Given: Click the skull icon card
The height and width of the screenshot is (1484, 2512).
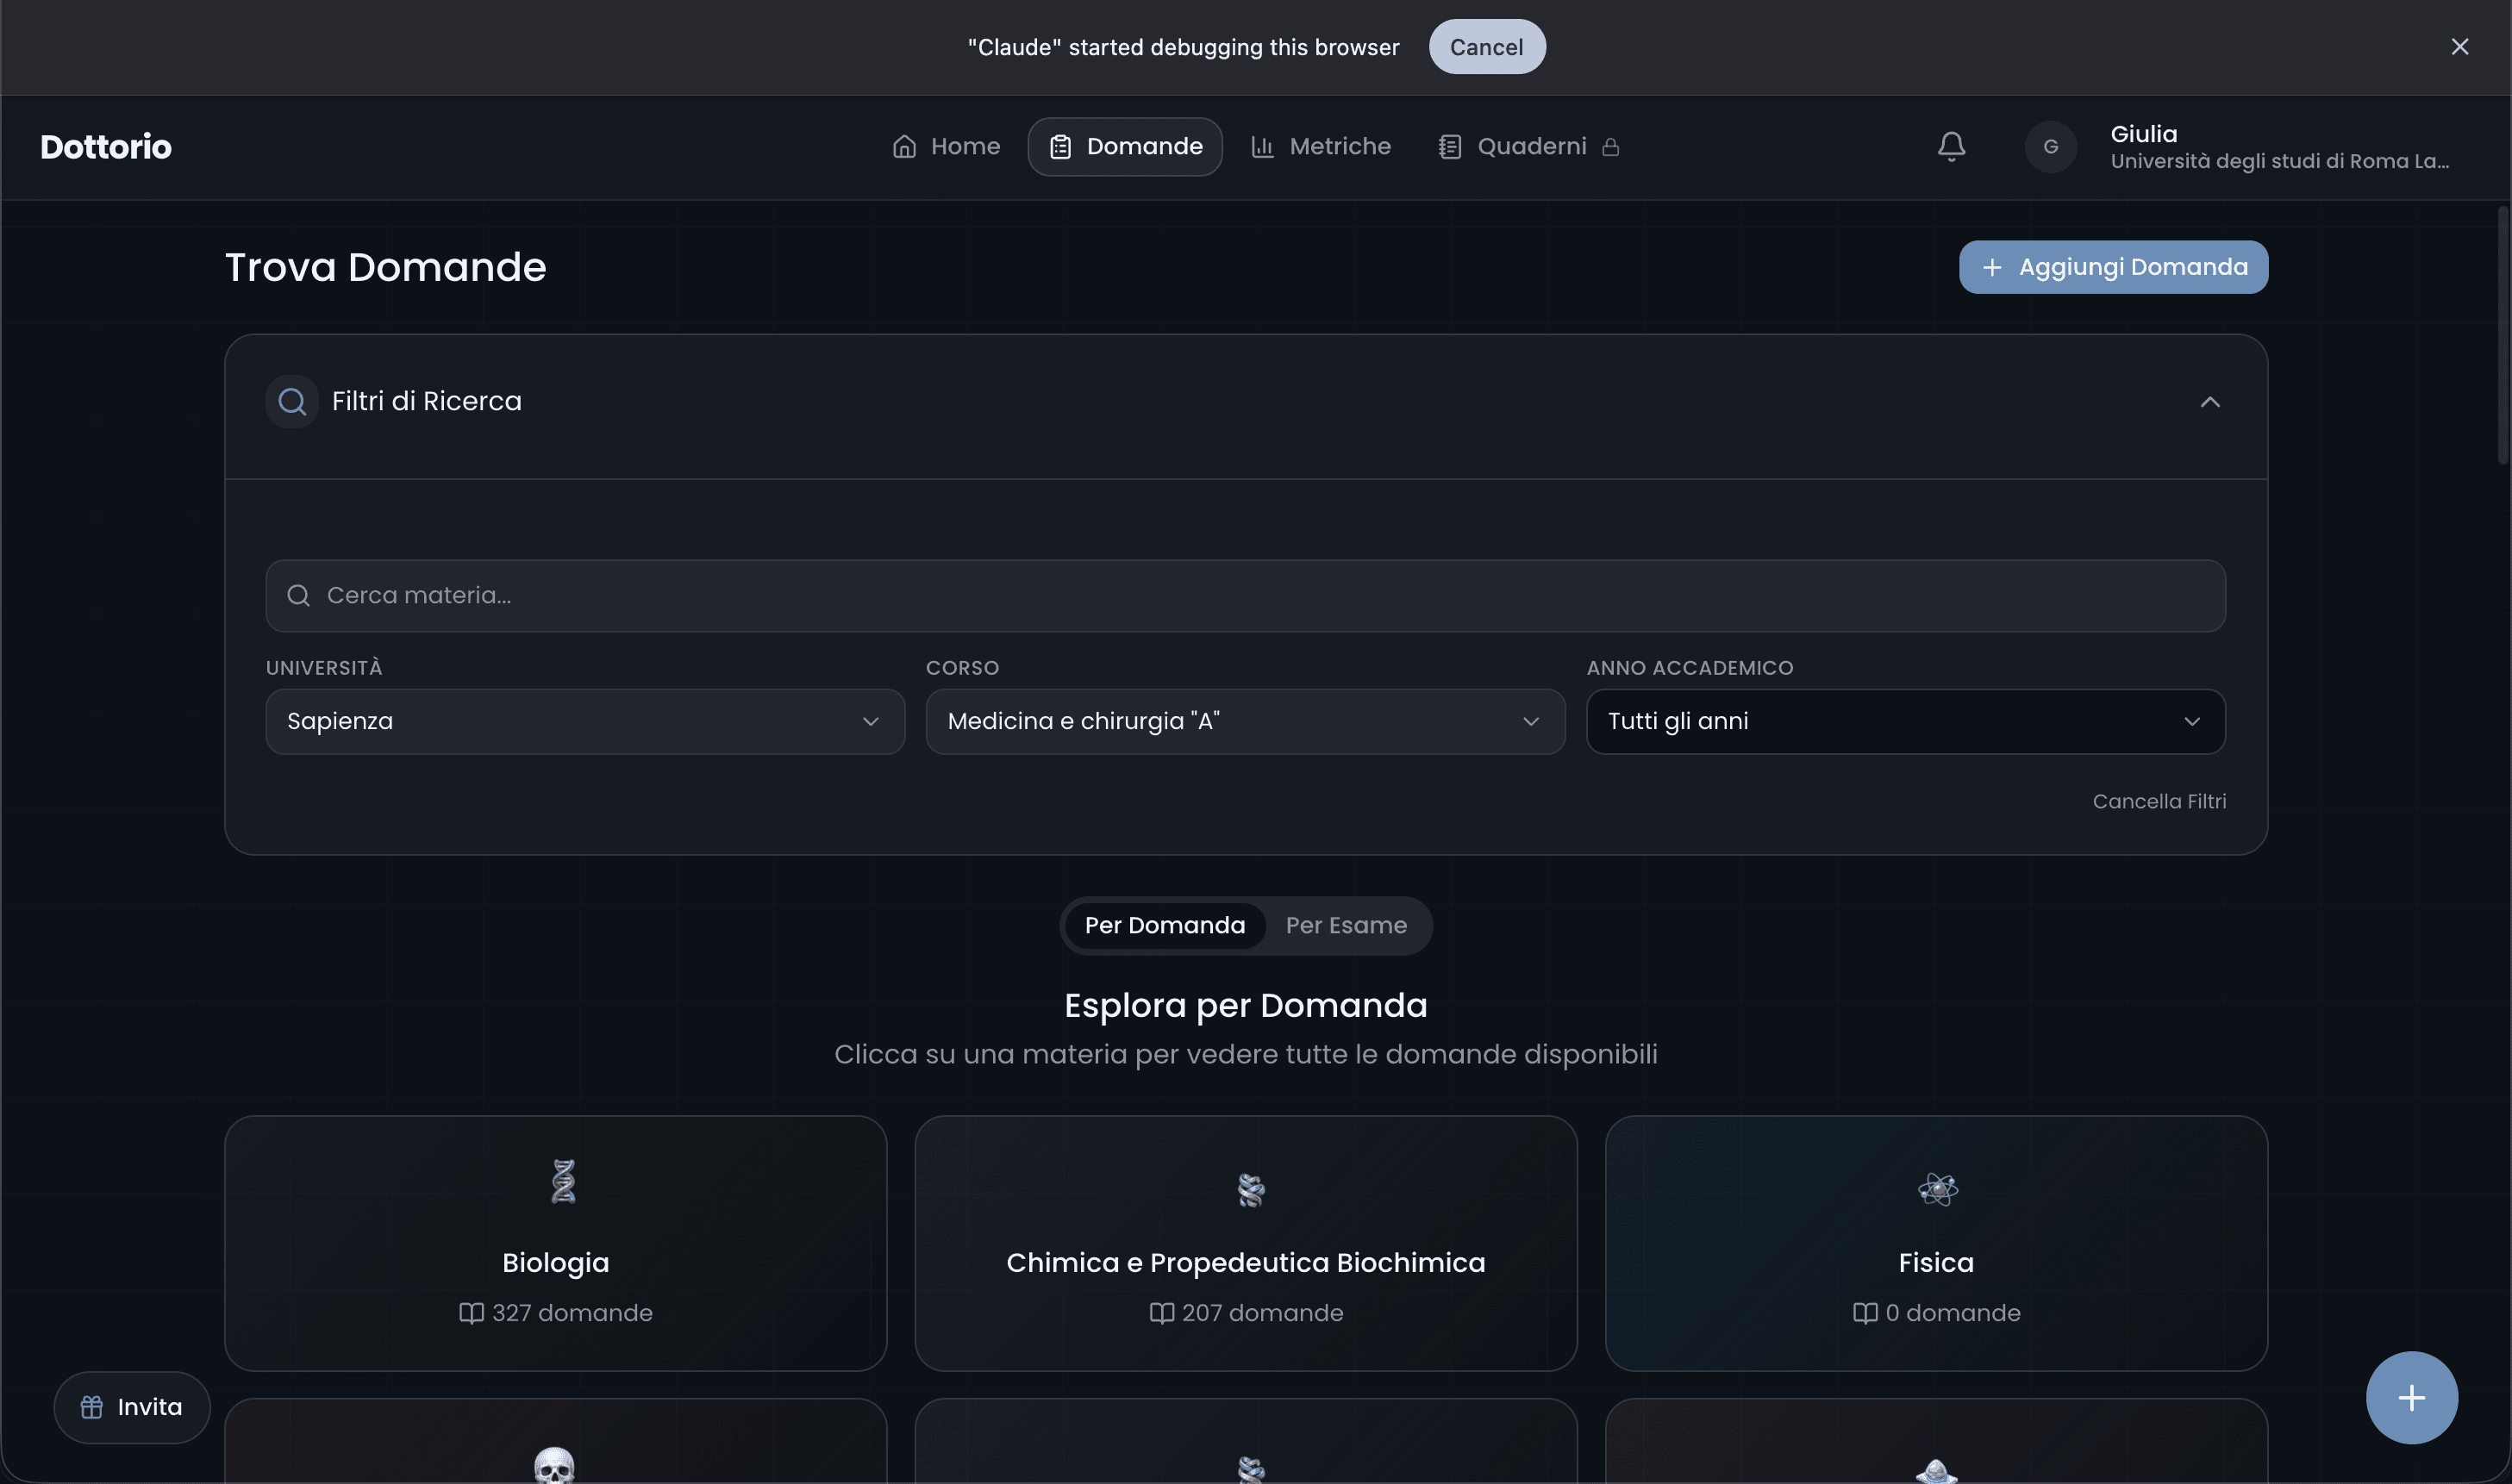Looking at the screenshot, I should (x=555, y=1441).
